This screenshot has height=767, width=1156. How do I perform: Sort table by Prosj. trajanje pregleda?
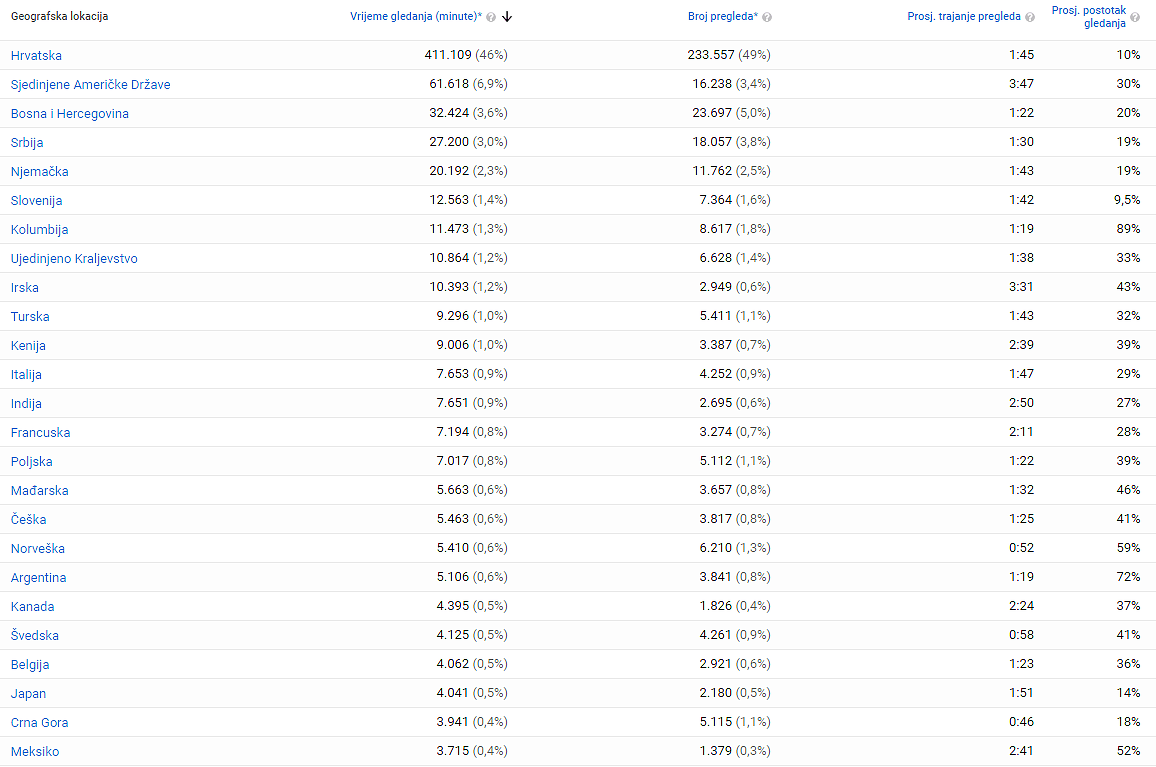[963, 16]
